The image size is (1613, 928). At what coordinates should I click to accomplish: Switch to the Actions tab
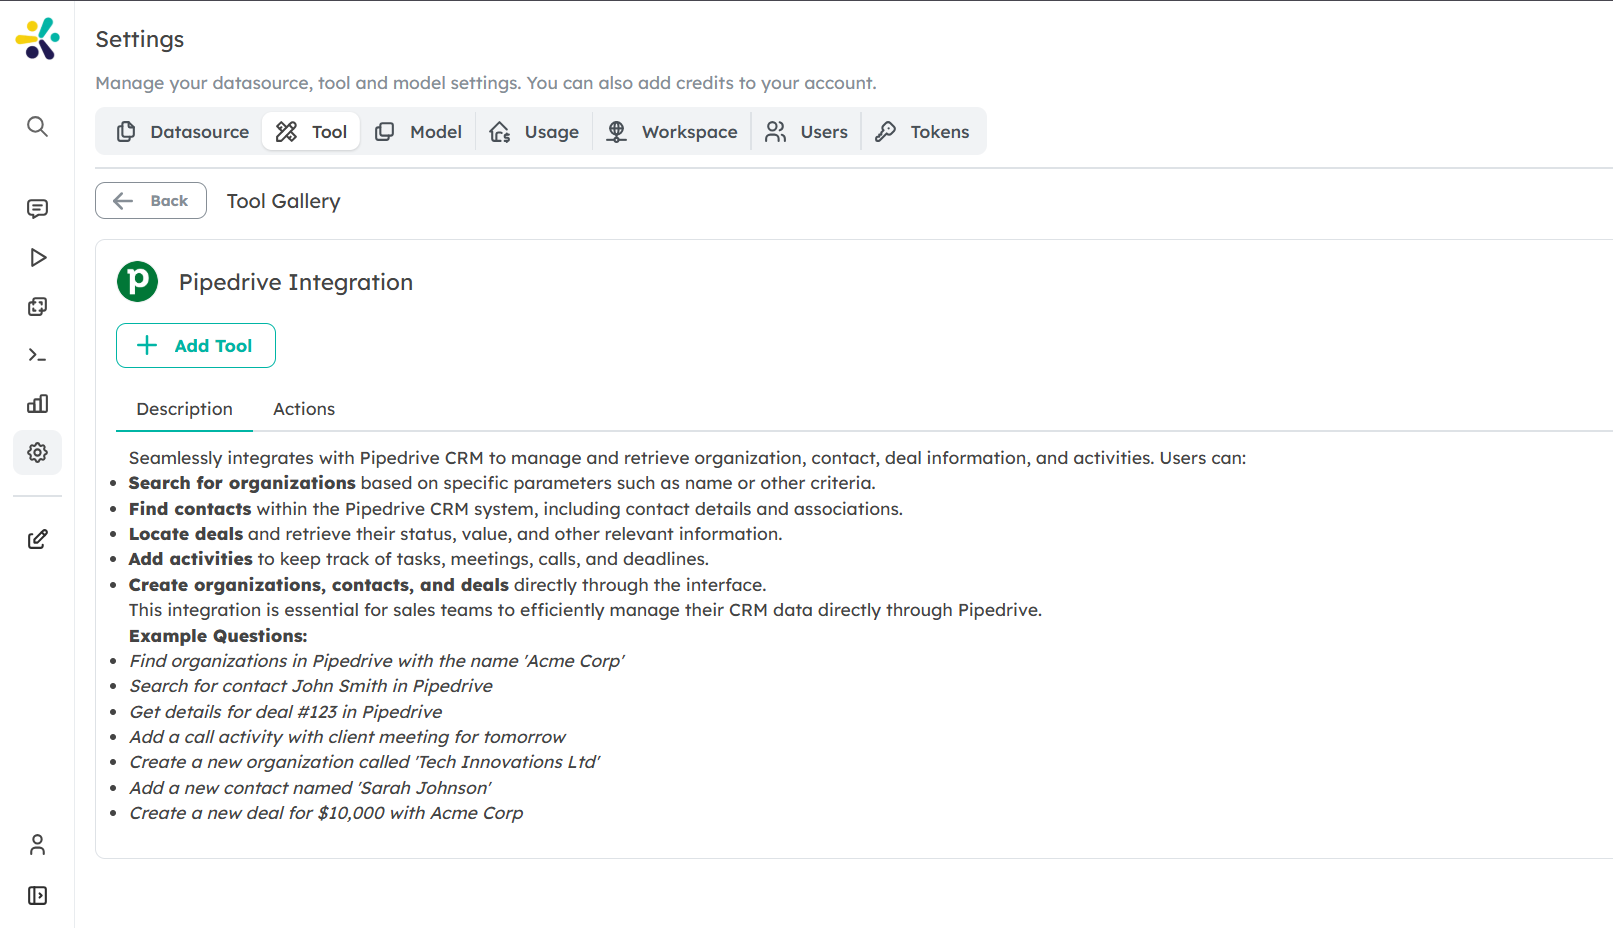pyautogui.click(x=304, y=409)
